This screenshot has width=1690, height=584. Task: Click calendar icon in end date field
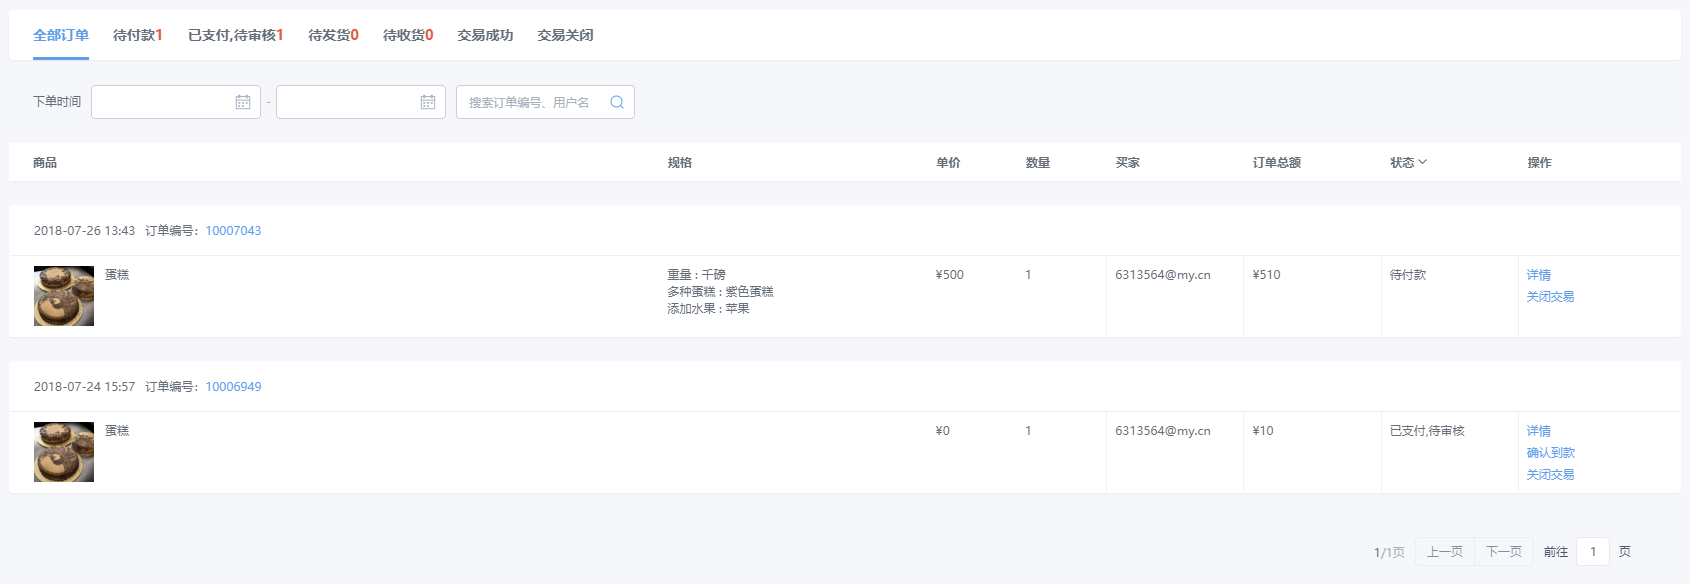428,102
